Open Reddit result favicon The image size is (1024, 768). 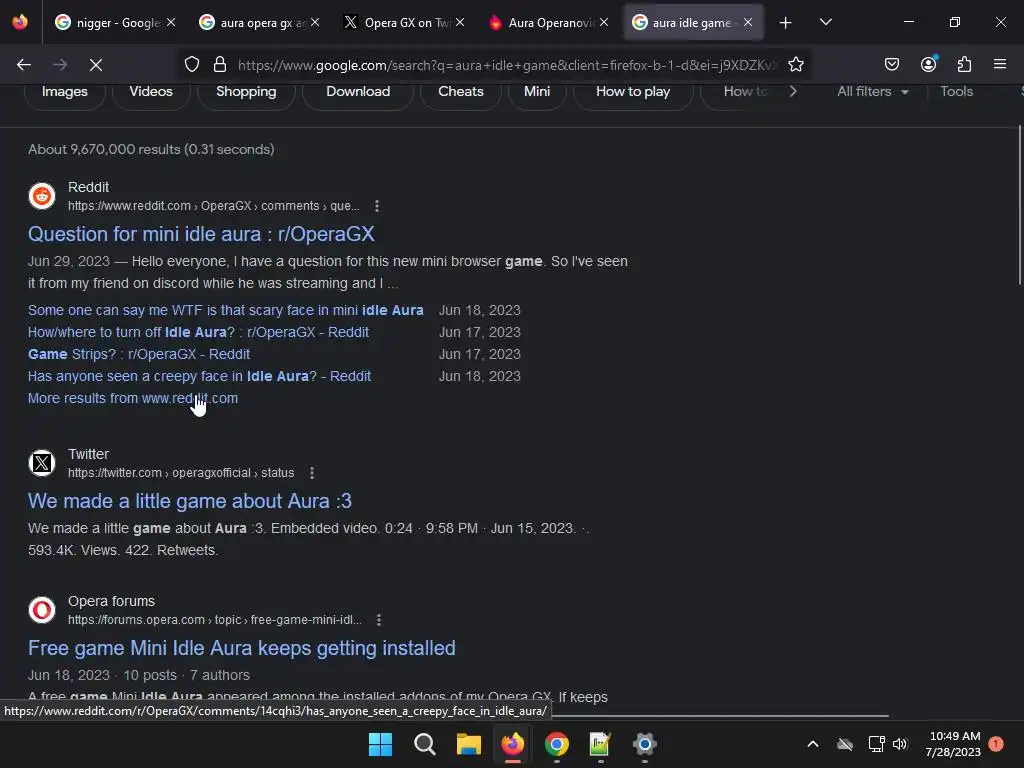click(42, 196)
